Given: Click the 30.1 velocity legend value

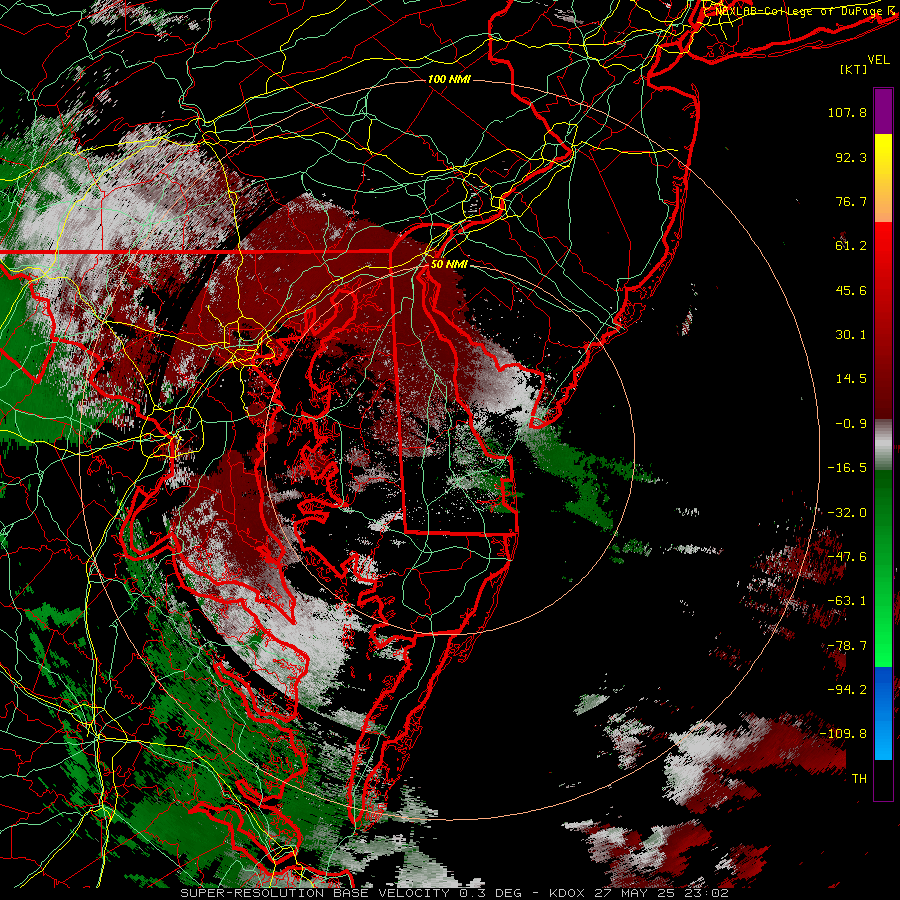Looking at the screenshot, I should click(851, 335).
